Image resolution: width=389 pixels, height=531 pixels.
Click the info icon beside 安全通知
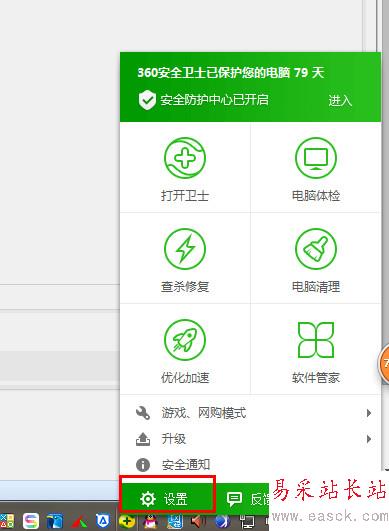(x=143, y=465)
